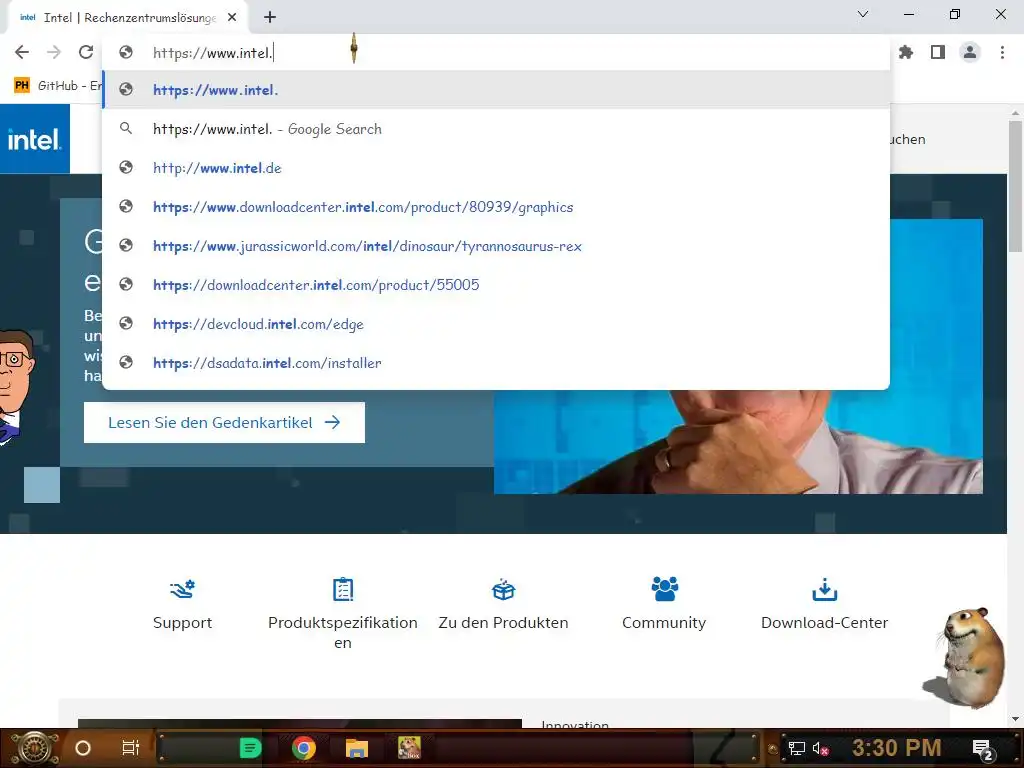Open a new tab with the plus button

click(x=270, y=18)
